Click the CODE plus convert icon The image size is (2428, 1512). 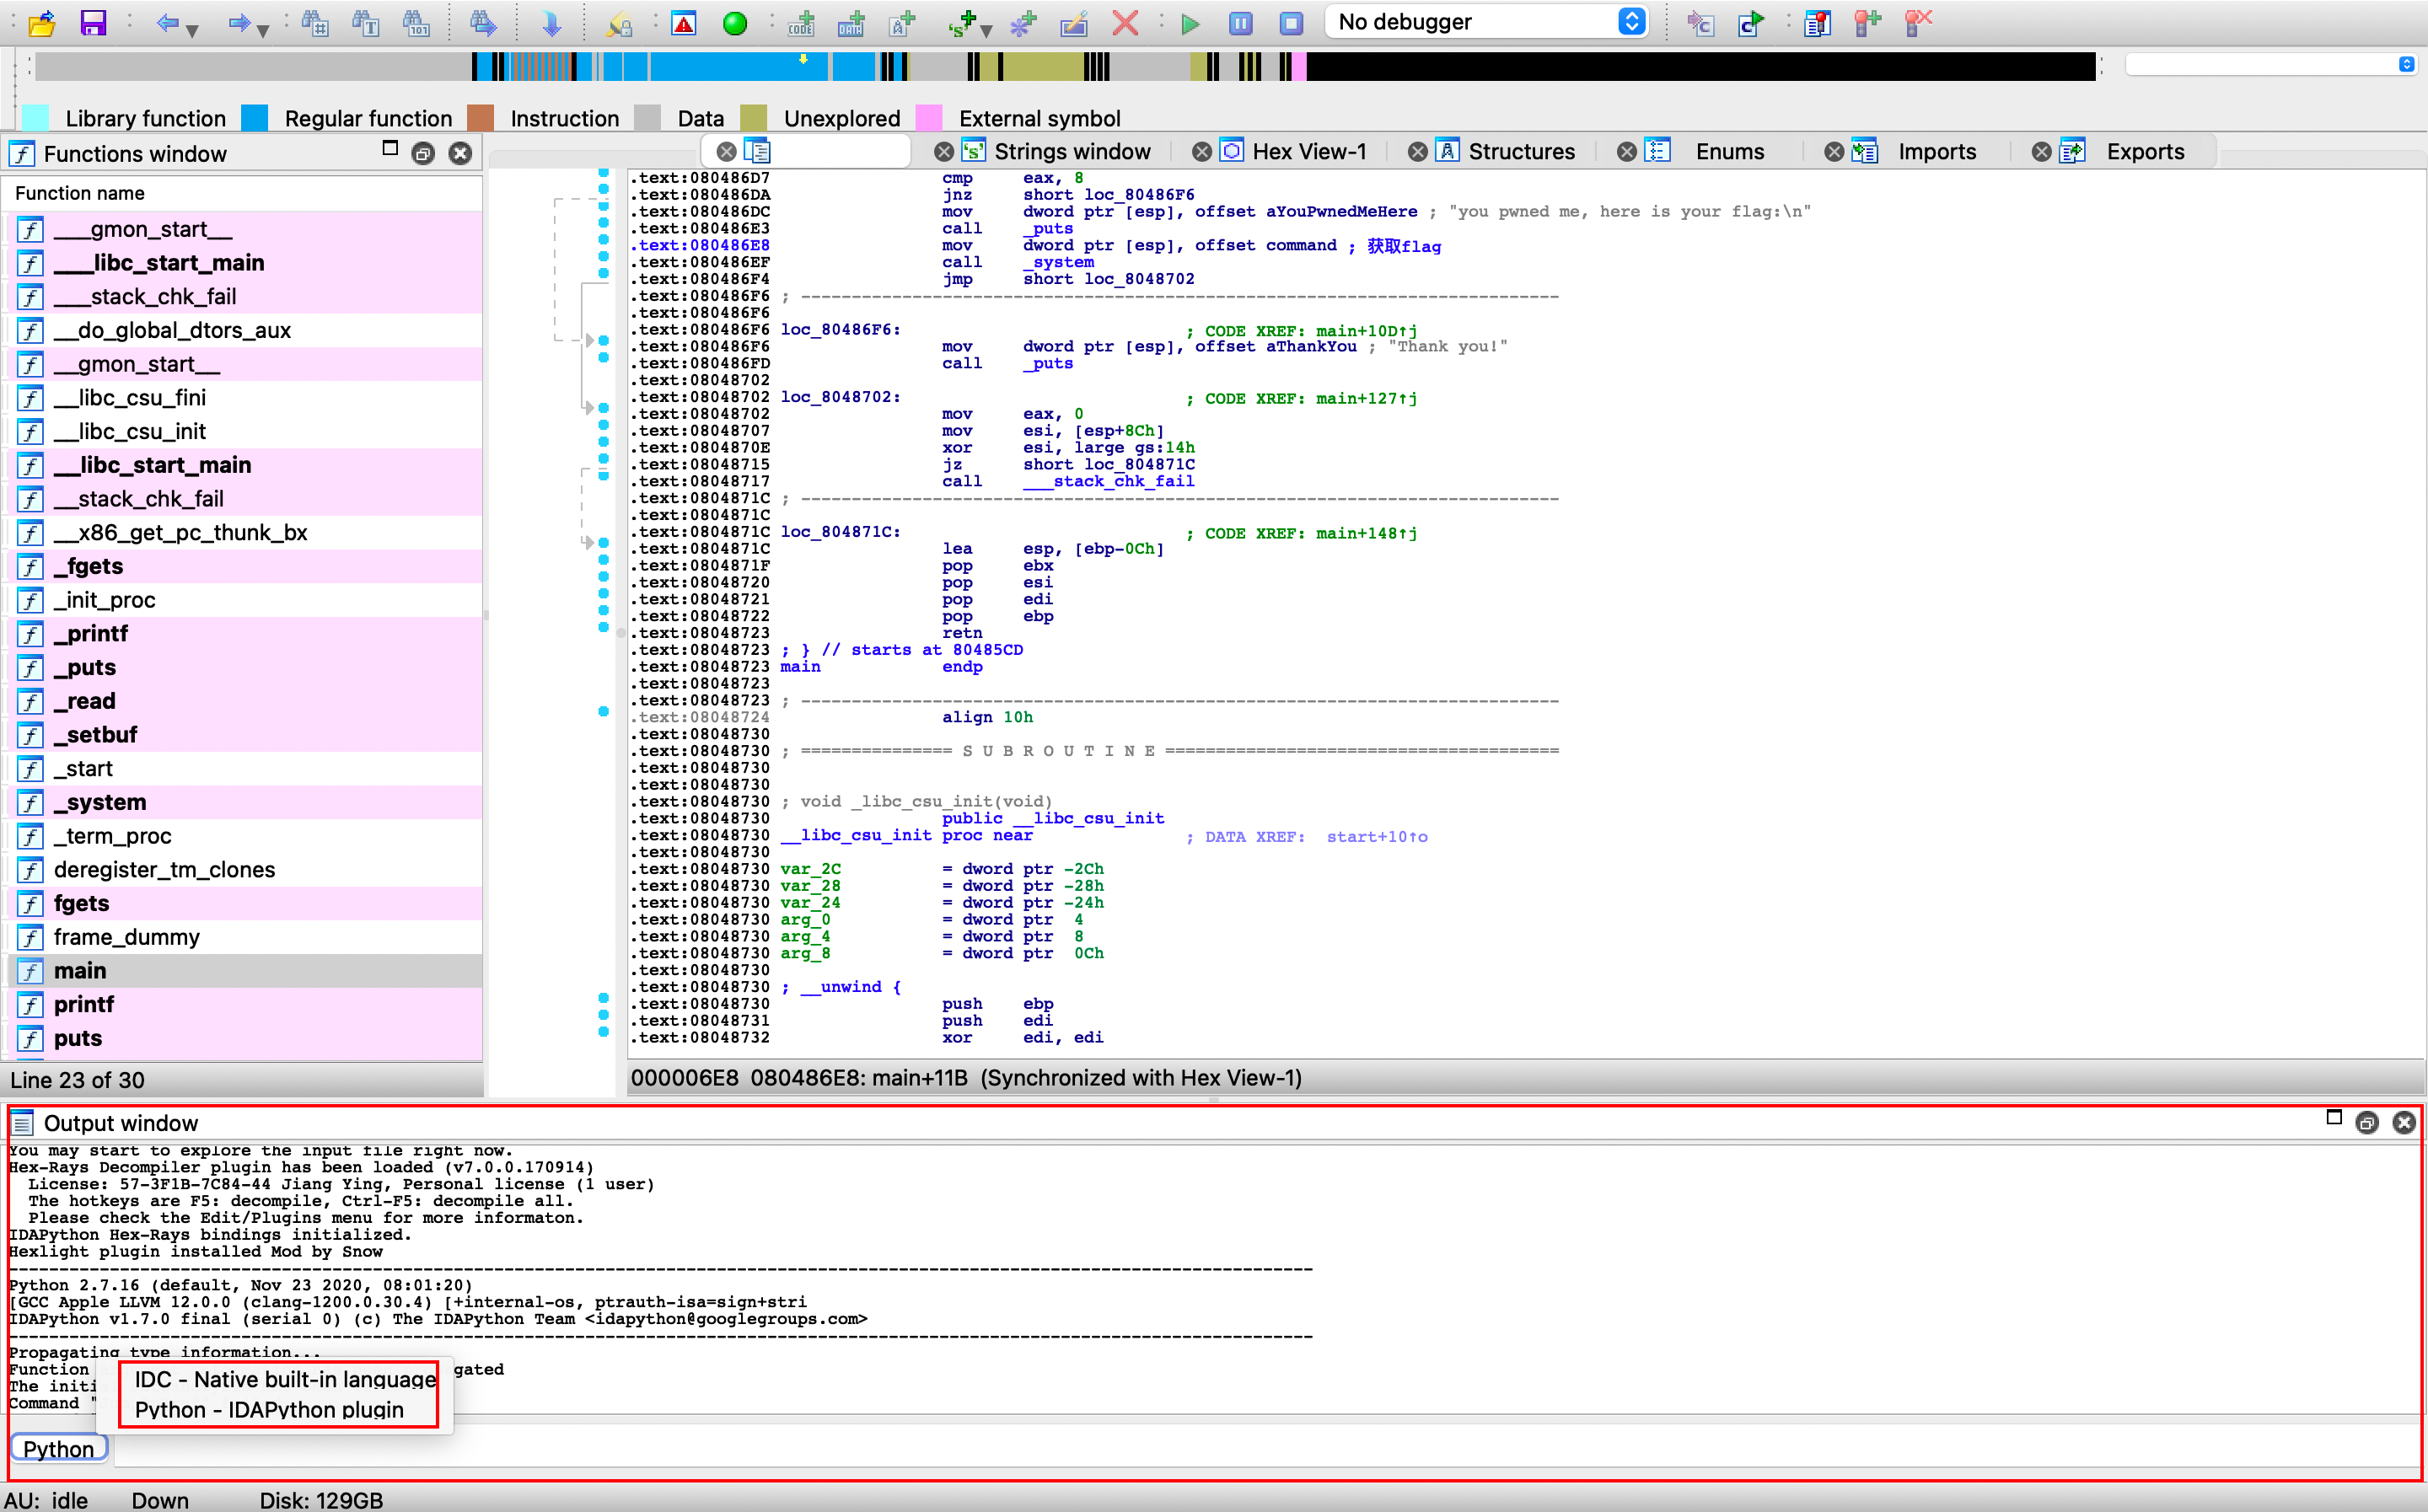801,22
